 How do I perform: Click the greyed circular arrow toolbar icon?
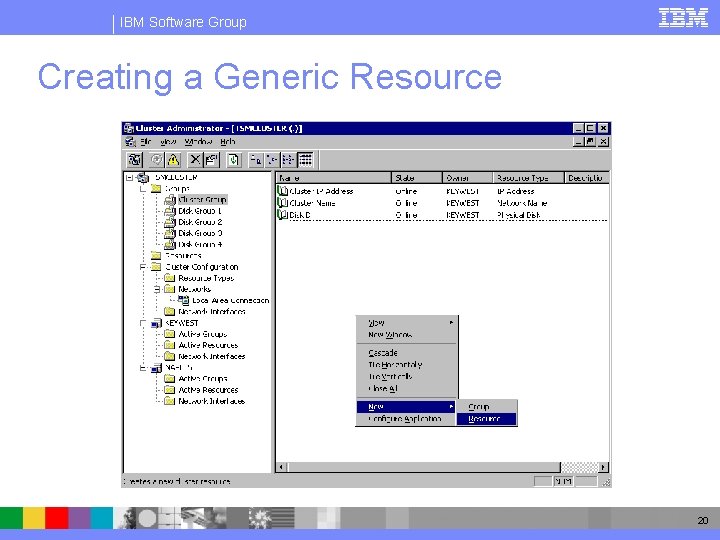point(157,160)
